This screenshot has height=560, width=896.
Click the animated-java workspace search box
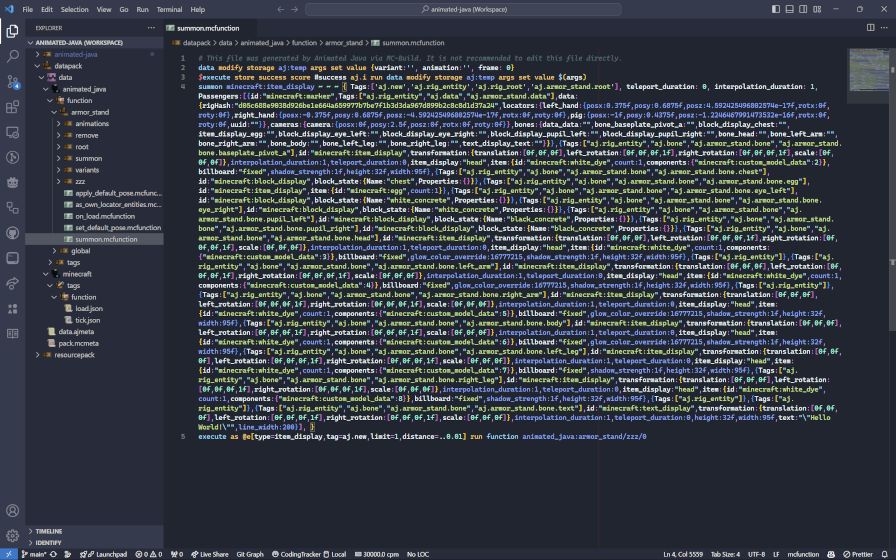464,9
